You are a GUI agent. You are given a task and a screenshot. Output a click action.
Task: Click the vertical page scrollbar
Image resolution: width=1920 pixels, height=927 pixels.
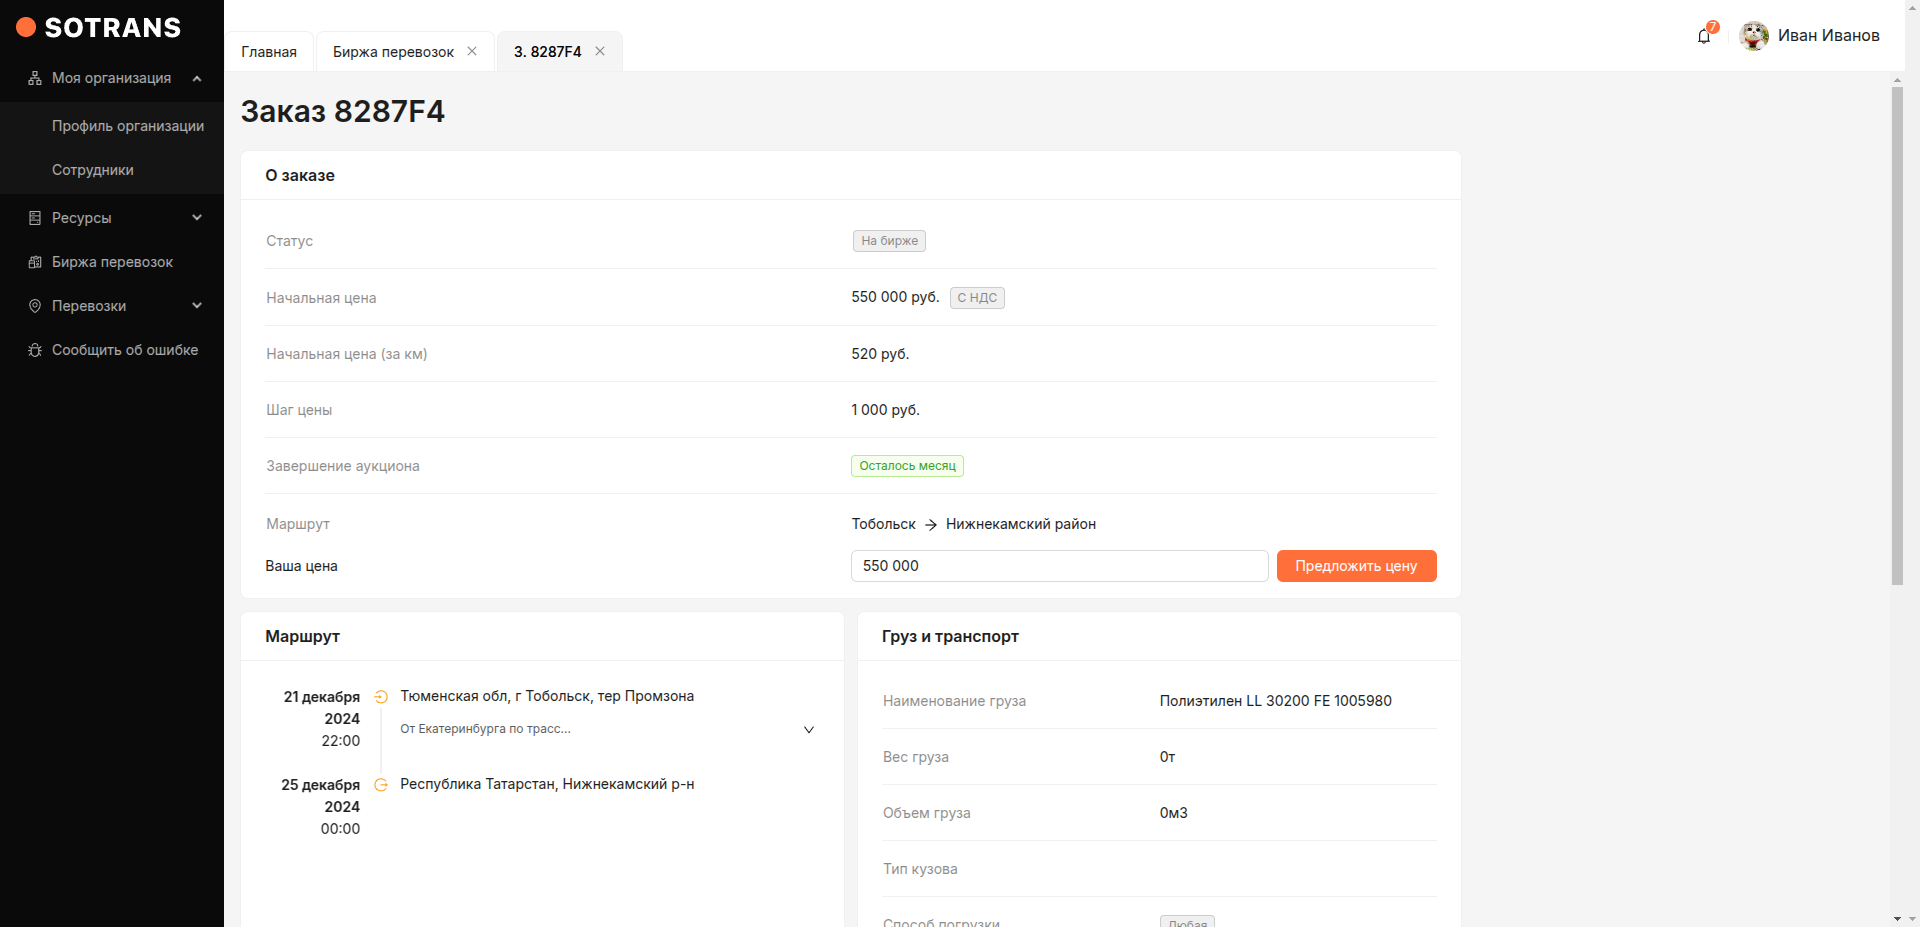coord(1897,335)
